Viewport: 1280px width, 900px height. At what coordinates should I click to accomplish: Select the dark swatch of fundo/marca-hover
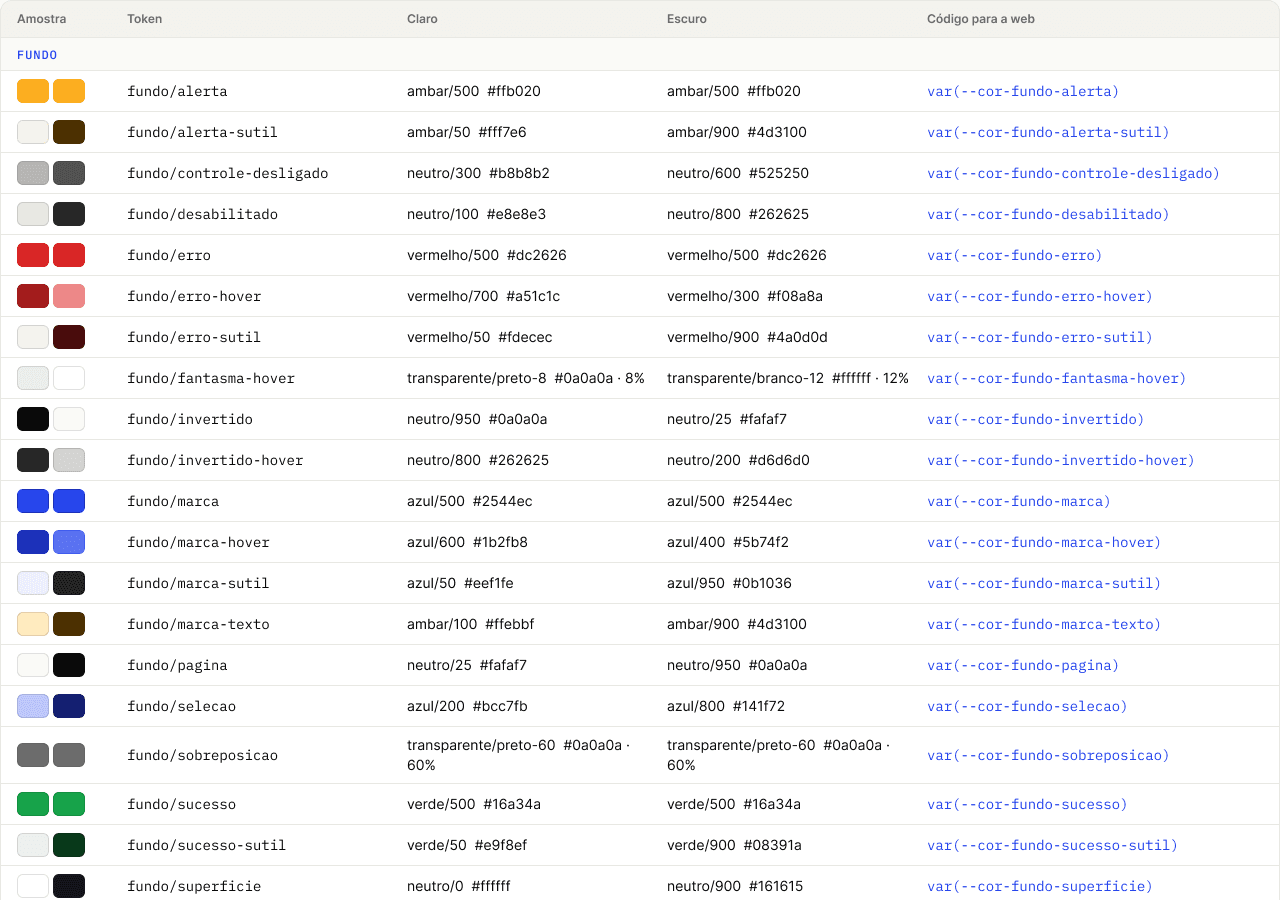tap(69, 542)
